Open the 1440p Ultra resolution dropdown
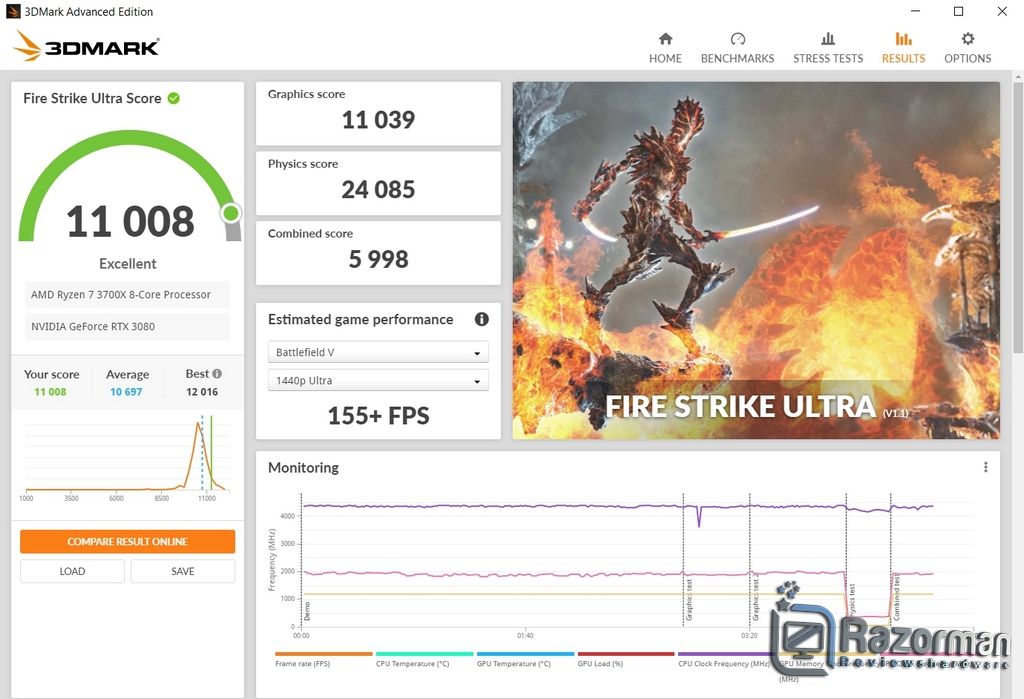 click(x=378, y=380)
